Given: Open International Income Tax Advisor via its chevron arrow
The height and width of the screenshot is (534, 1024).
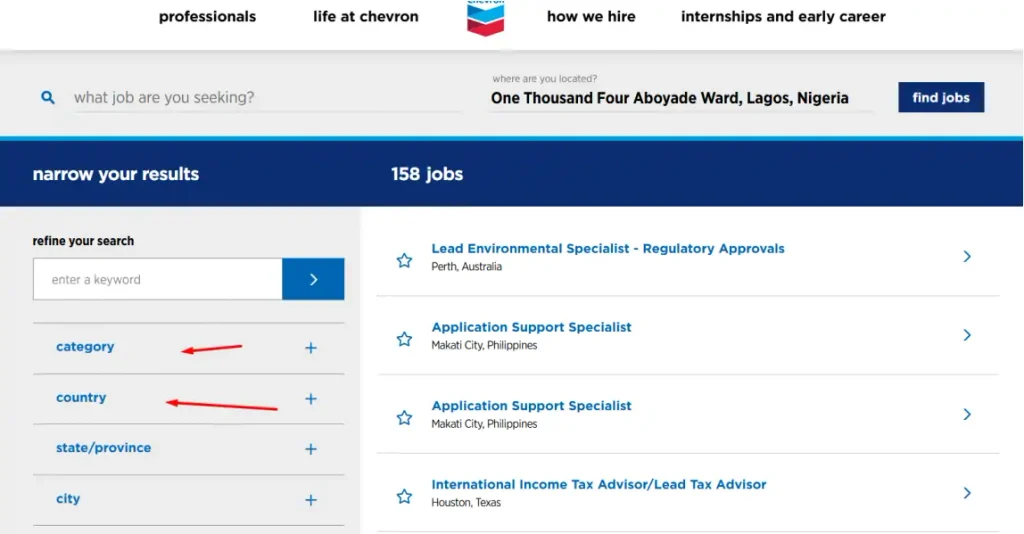Looking at the screenshot, I should 967,493.
